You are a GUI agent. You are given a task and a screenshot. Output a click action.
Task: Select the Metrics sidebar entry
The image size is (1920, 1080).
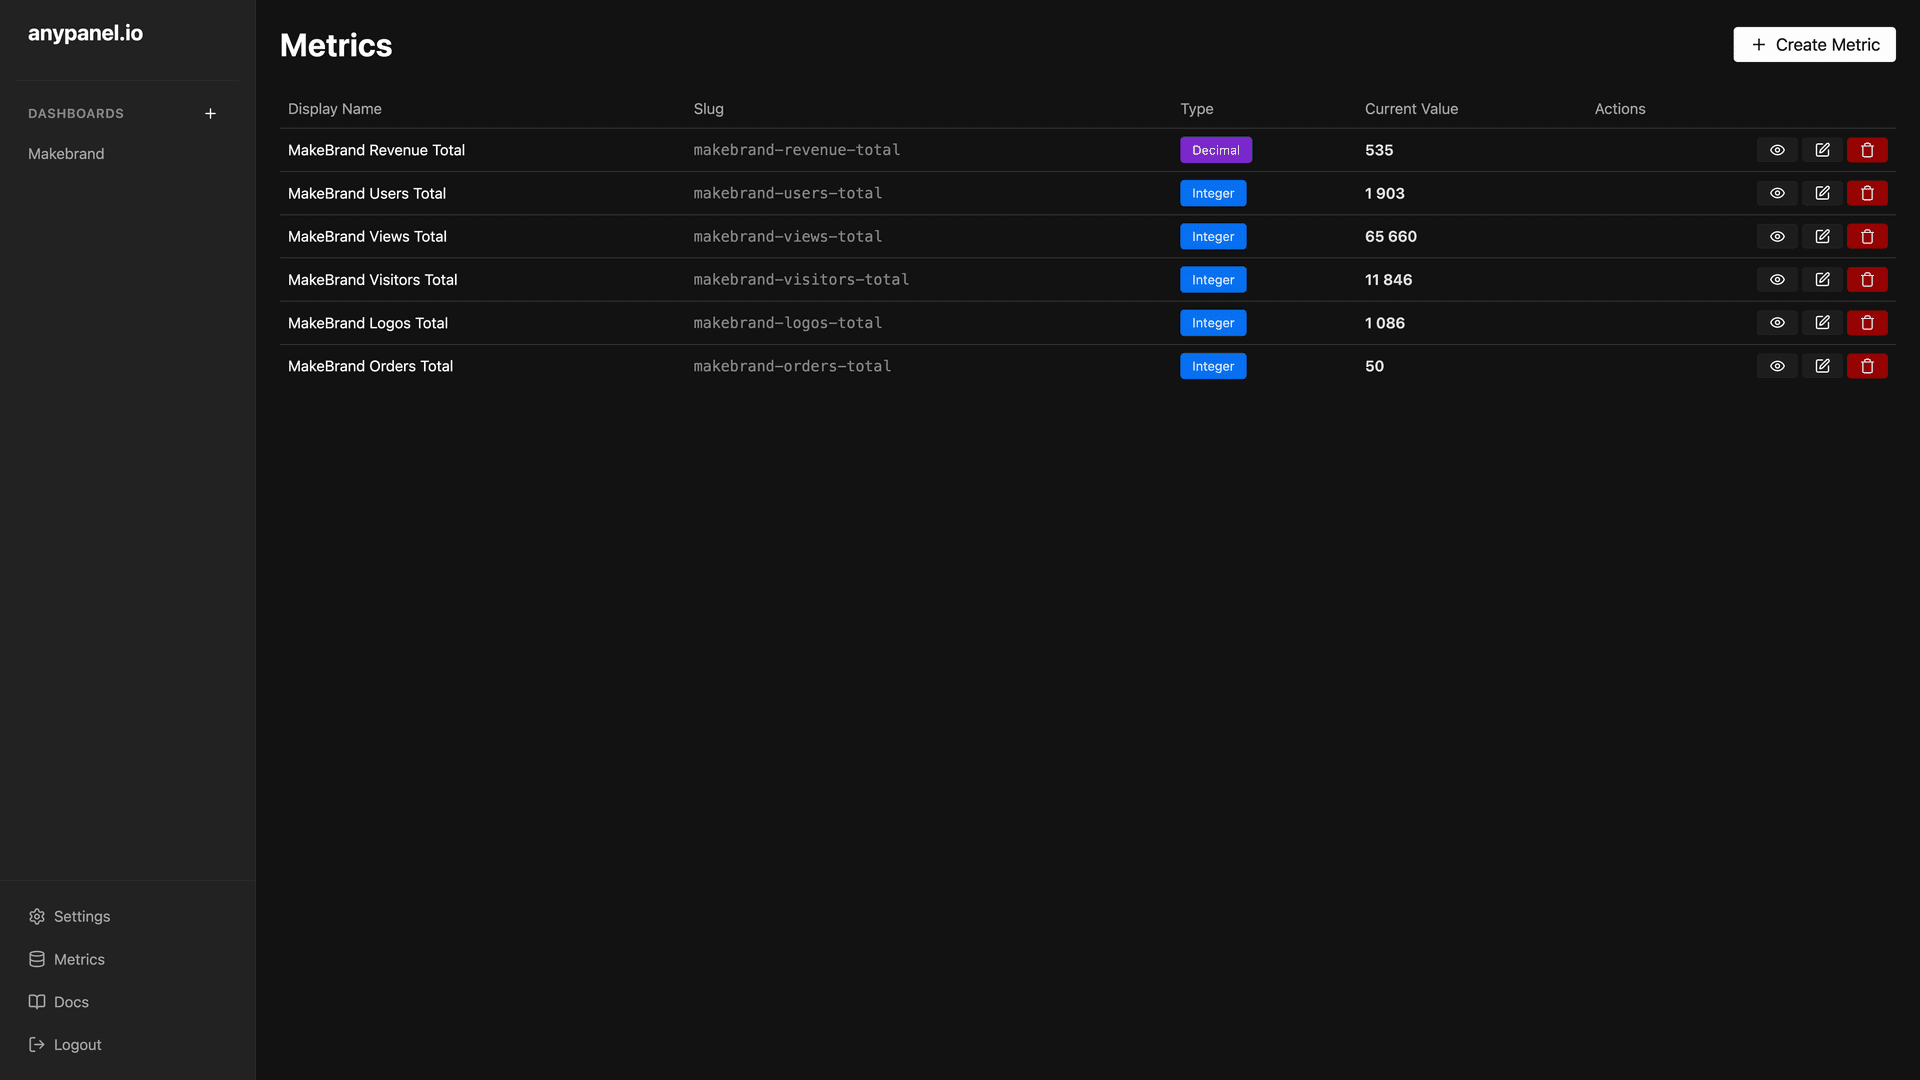tap(80, 959)
